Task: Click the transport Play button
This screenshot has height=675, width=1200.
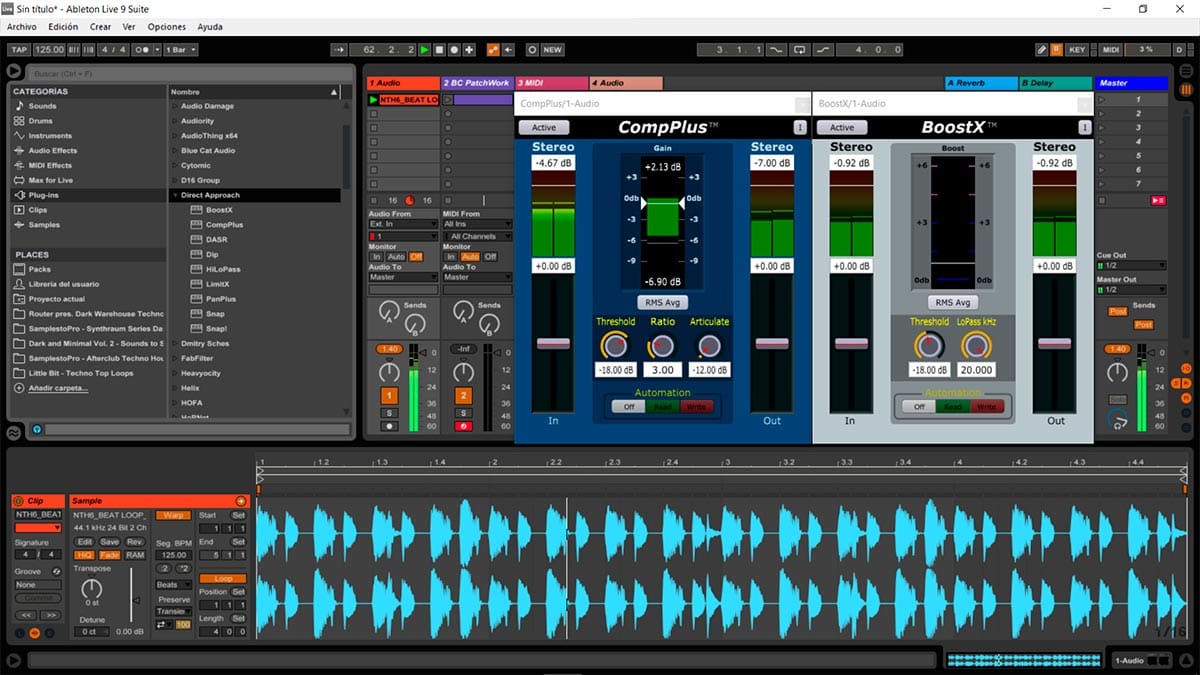Action: click(425, 49)
